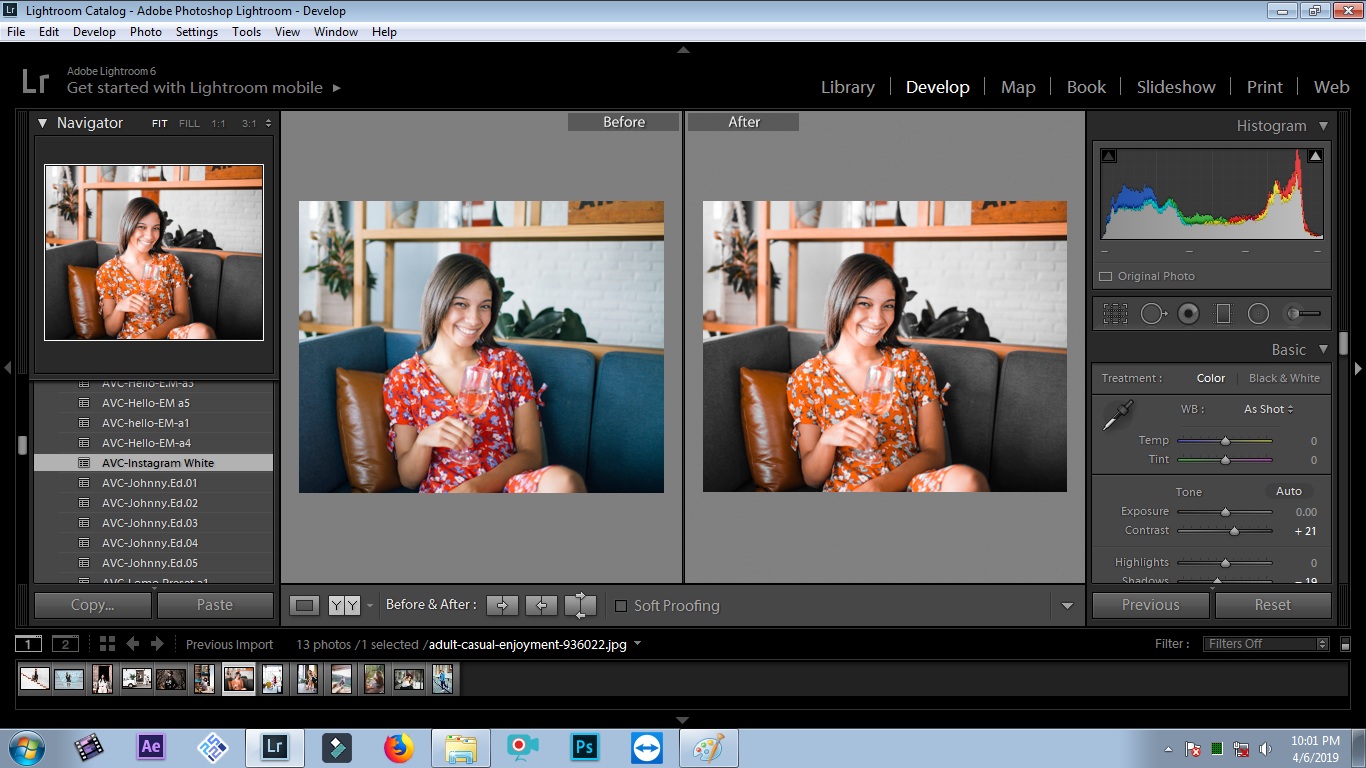Open the WB As Shot dropdown
Image resolution: width=1366 pixels, height=768 pixels.
pyautogui.click(x=1268, y=409)
